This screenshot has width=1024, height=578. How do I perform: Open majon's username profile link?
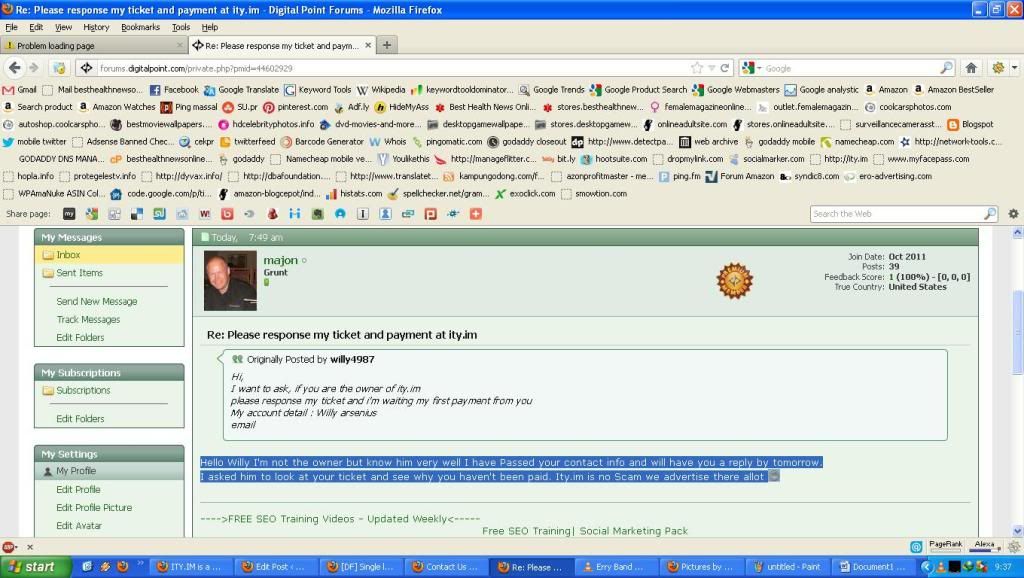281,260
